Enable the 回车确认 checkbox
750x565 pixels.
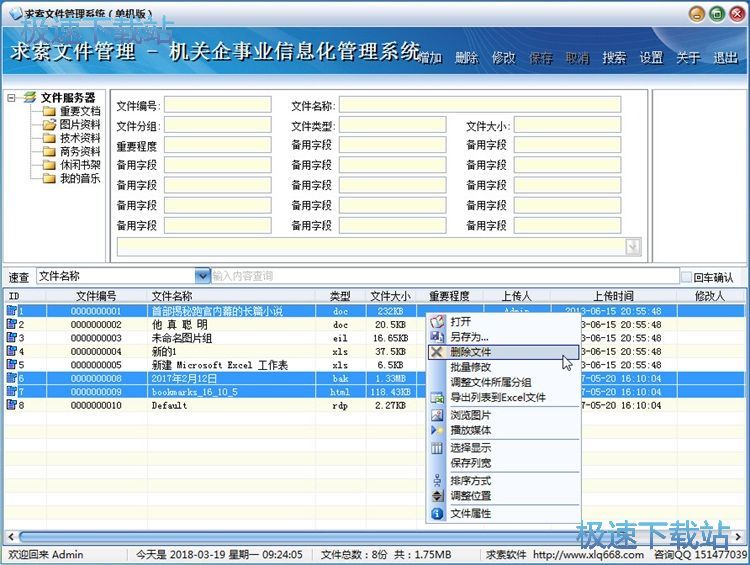(x=686, y=277)
